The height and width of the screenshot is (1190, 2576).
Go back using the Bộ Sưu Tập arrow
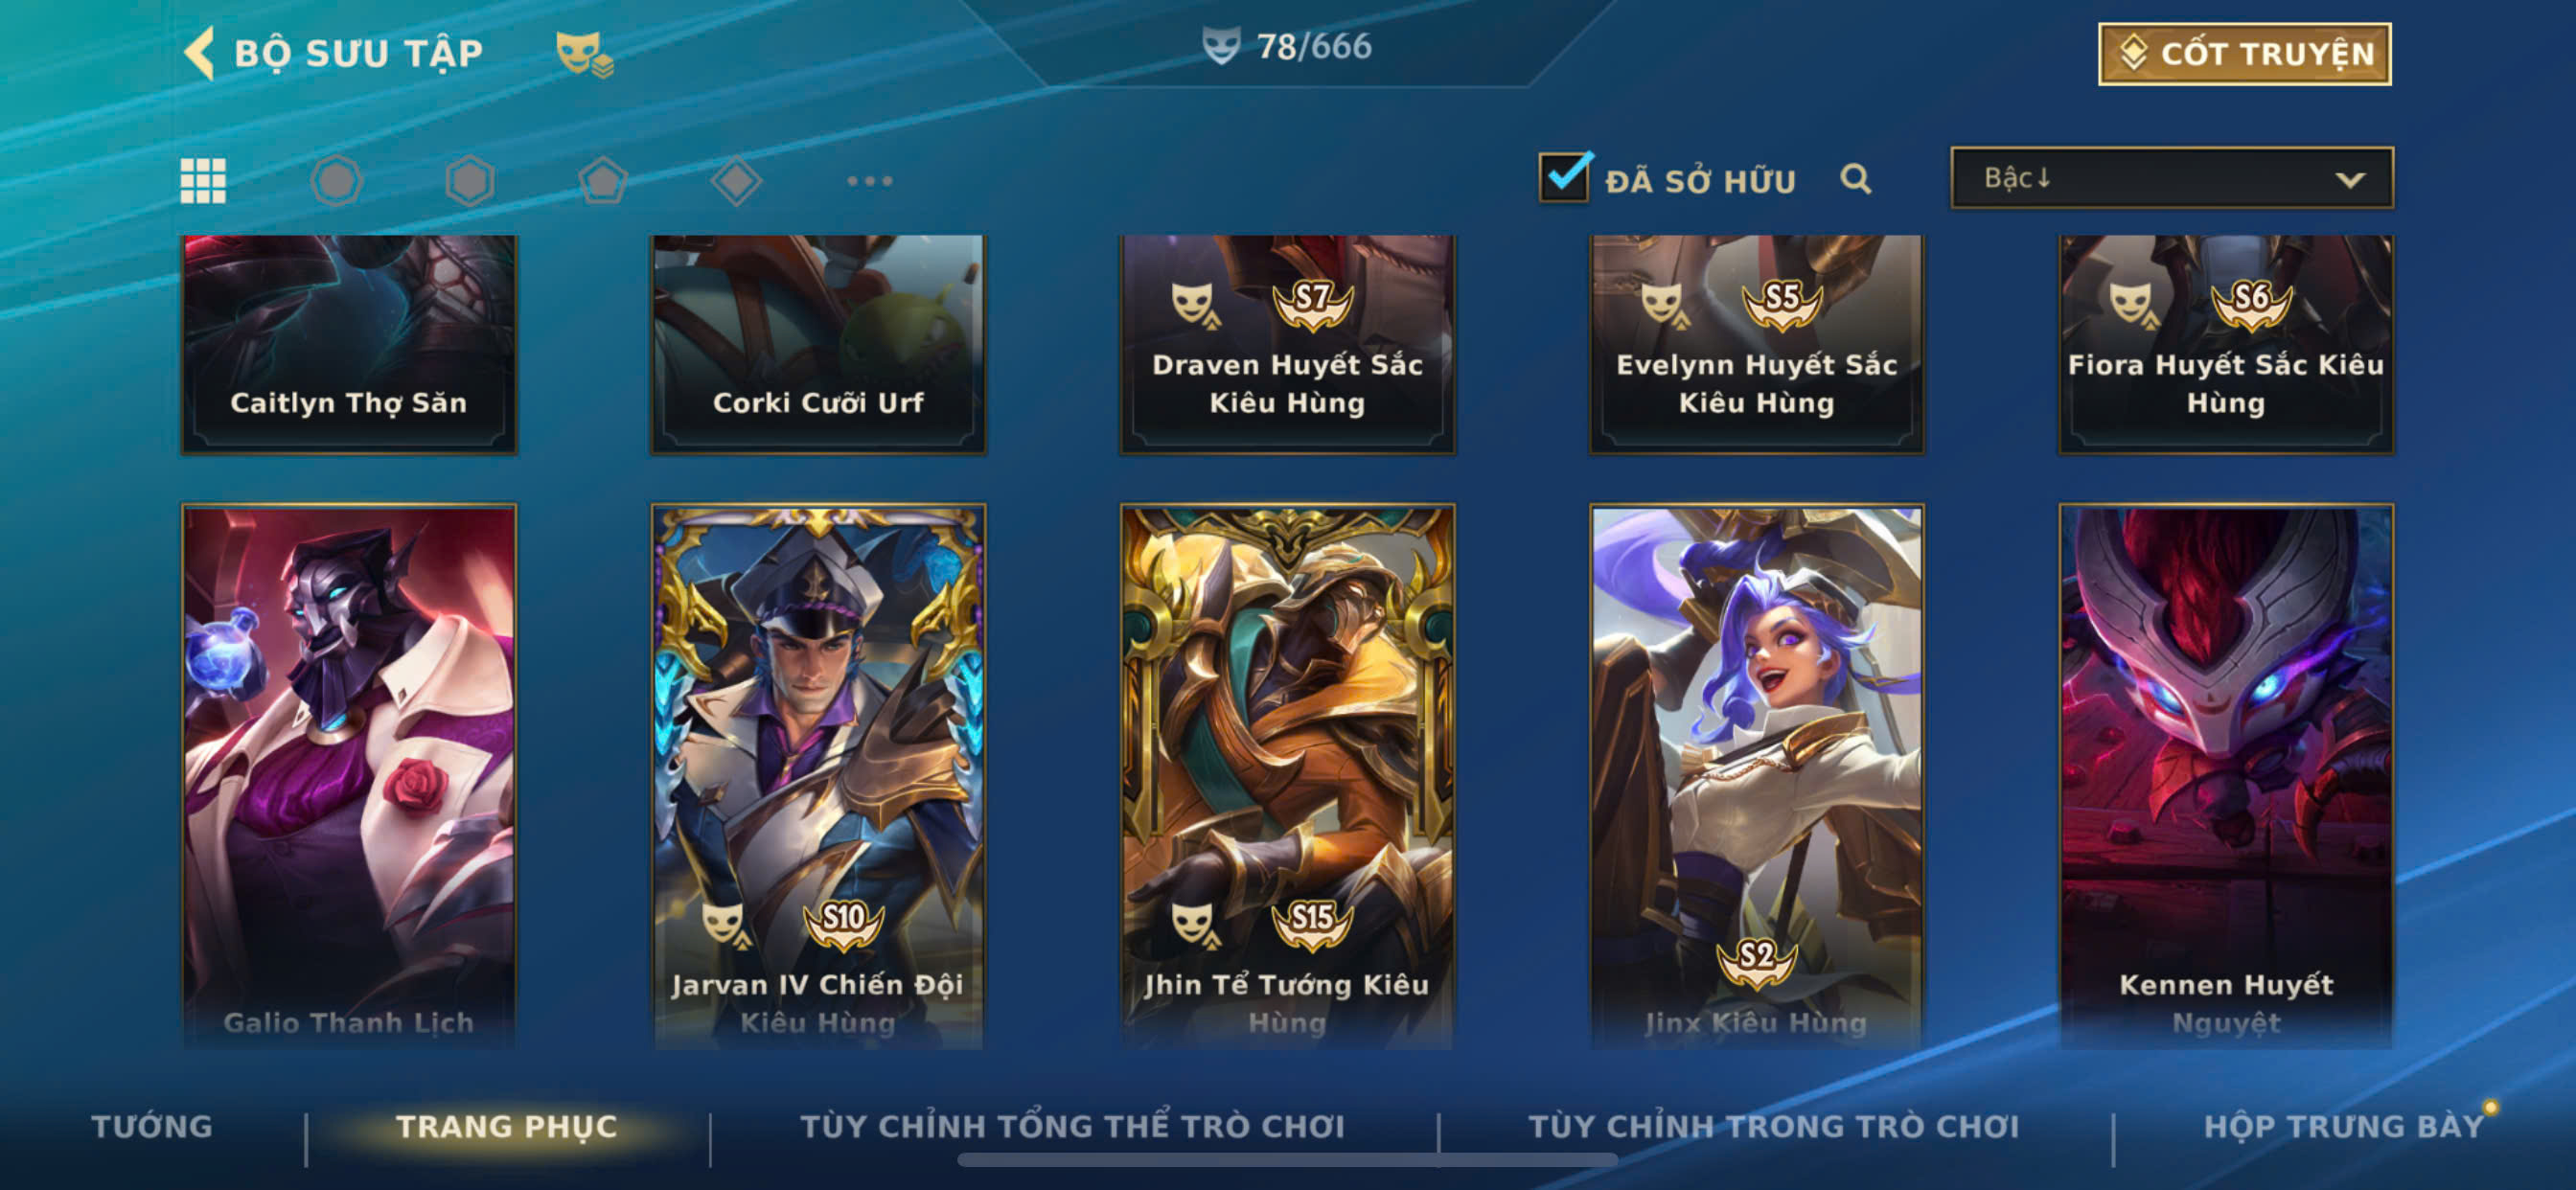pos(200,53)
